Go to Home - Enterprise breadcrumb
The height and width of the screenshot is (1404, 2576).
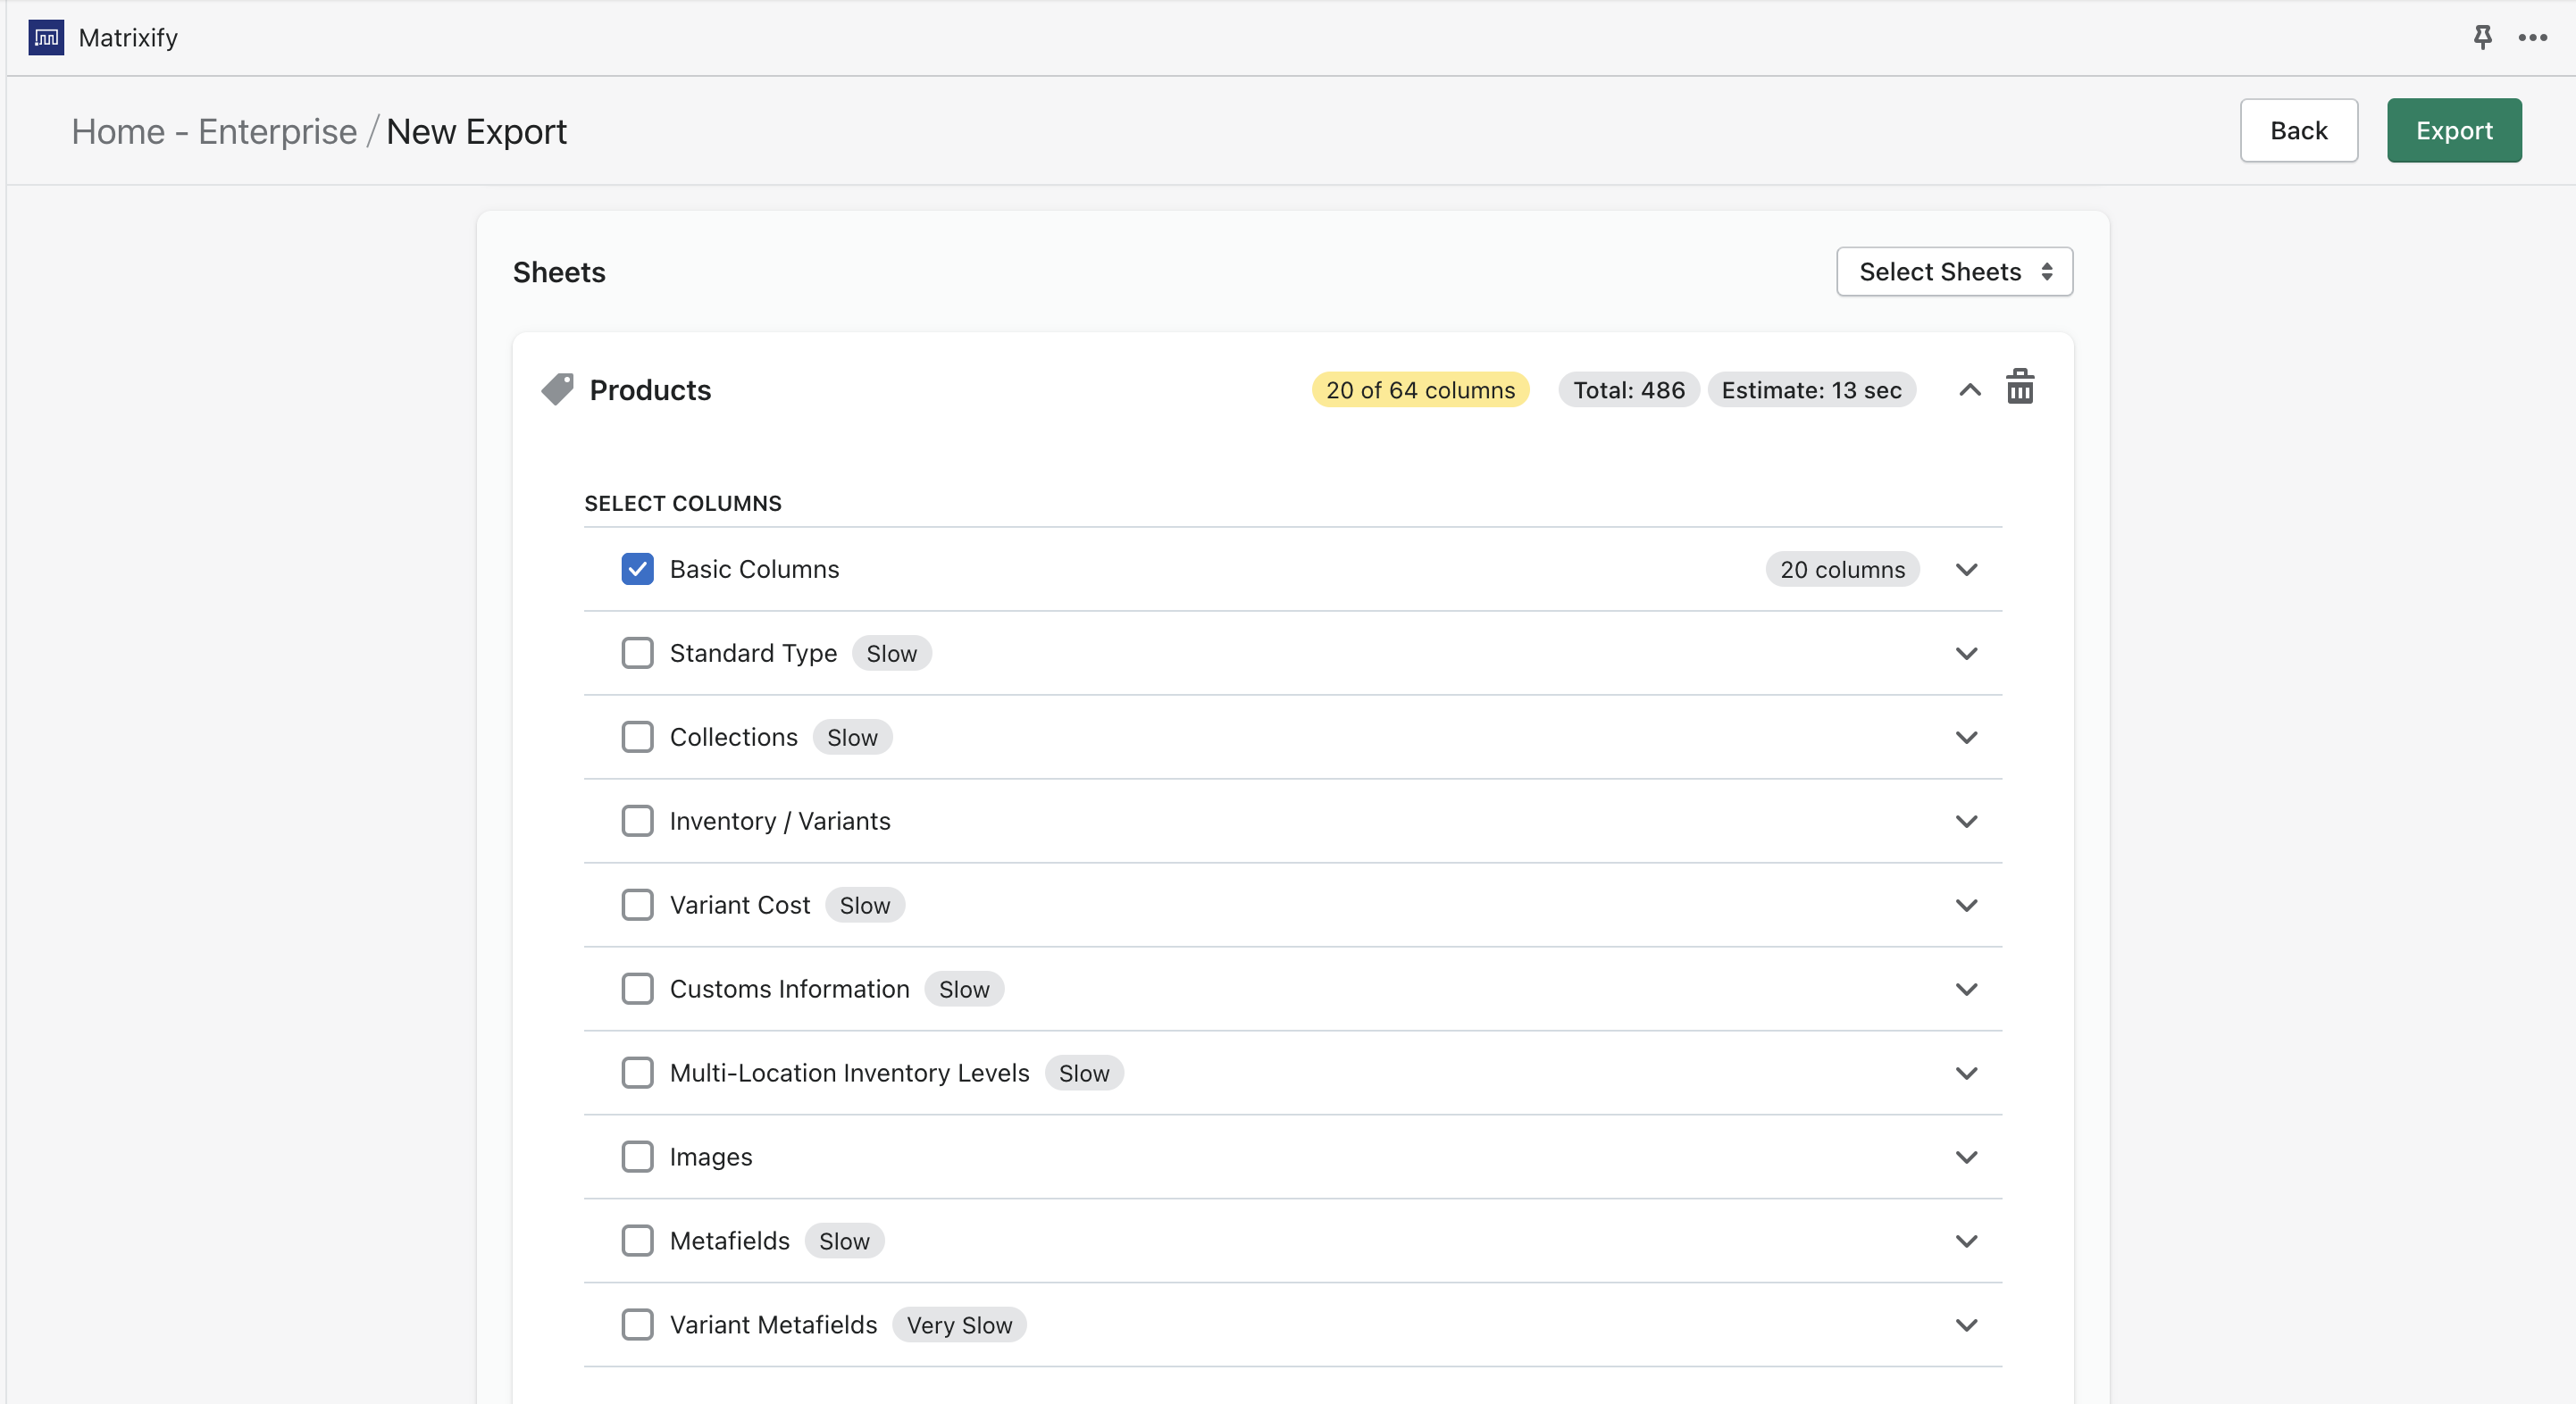coord(214,131)
